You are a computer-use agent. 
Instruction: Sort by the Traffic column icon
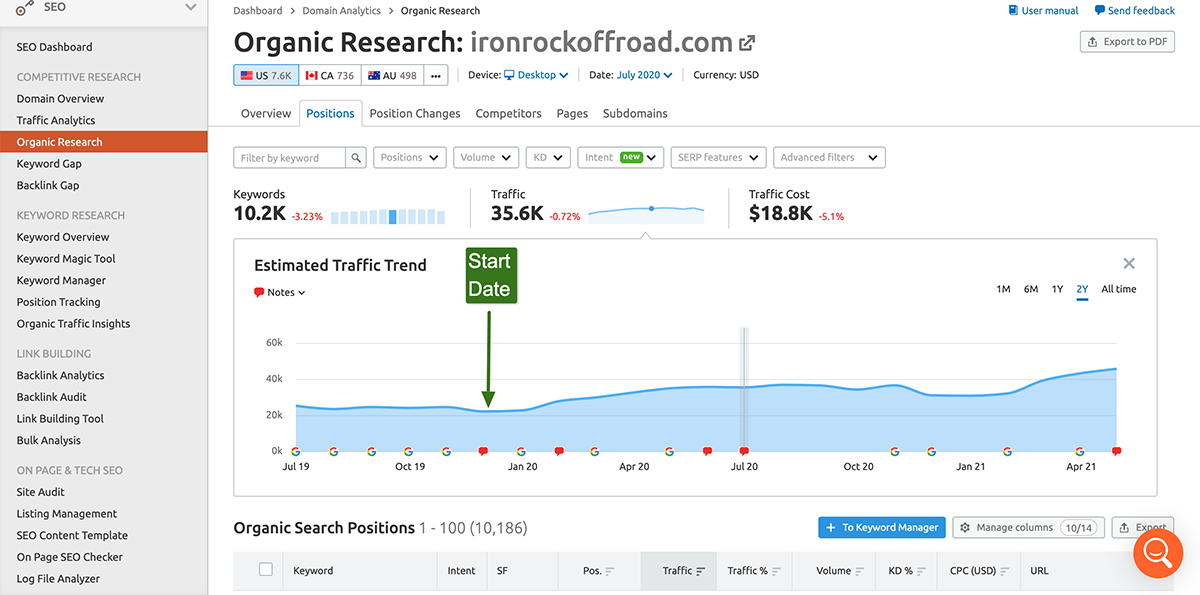tap(700, 571)
